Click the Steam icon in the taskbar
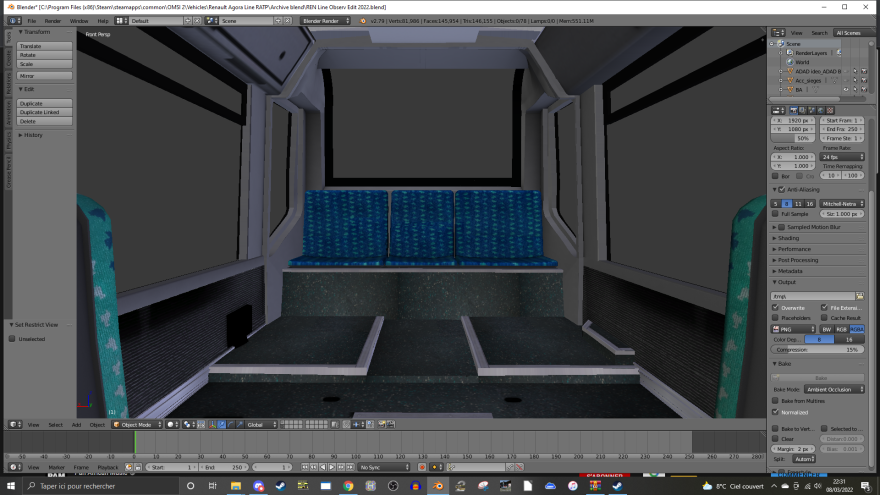 (x=281, y=486)
